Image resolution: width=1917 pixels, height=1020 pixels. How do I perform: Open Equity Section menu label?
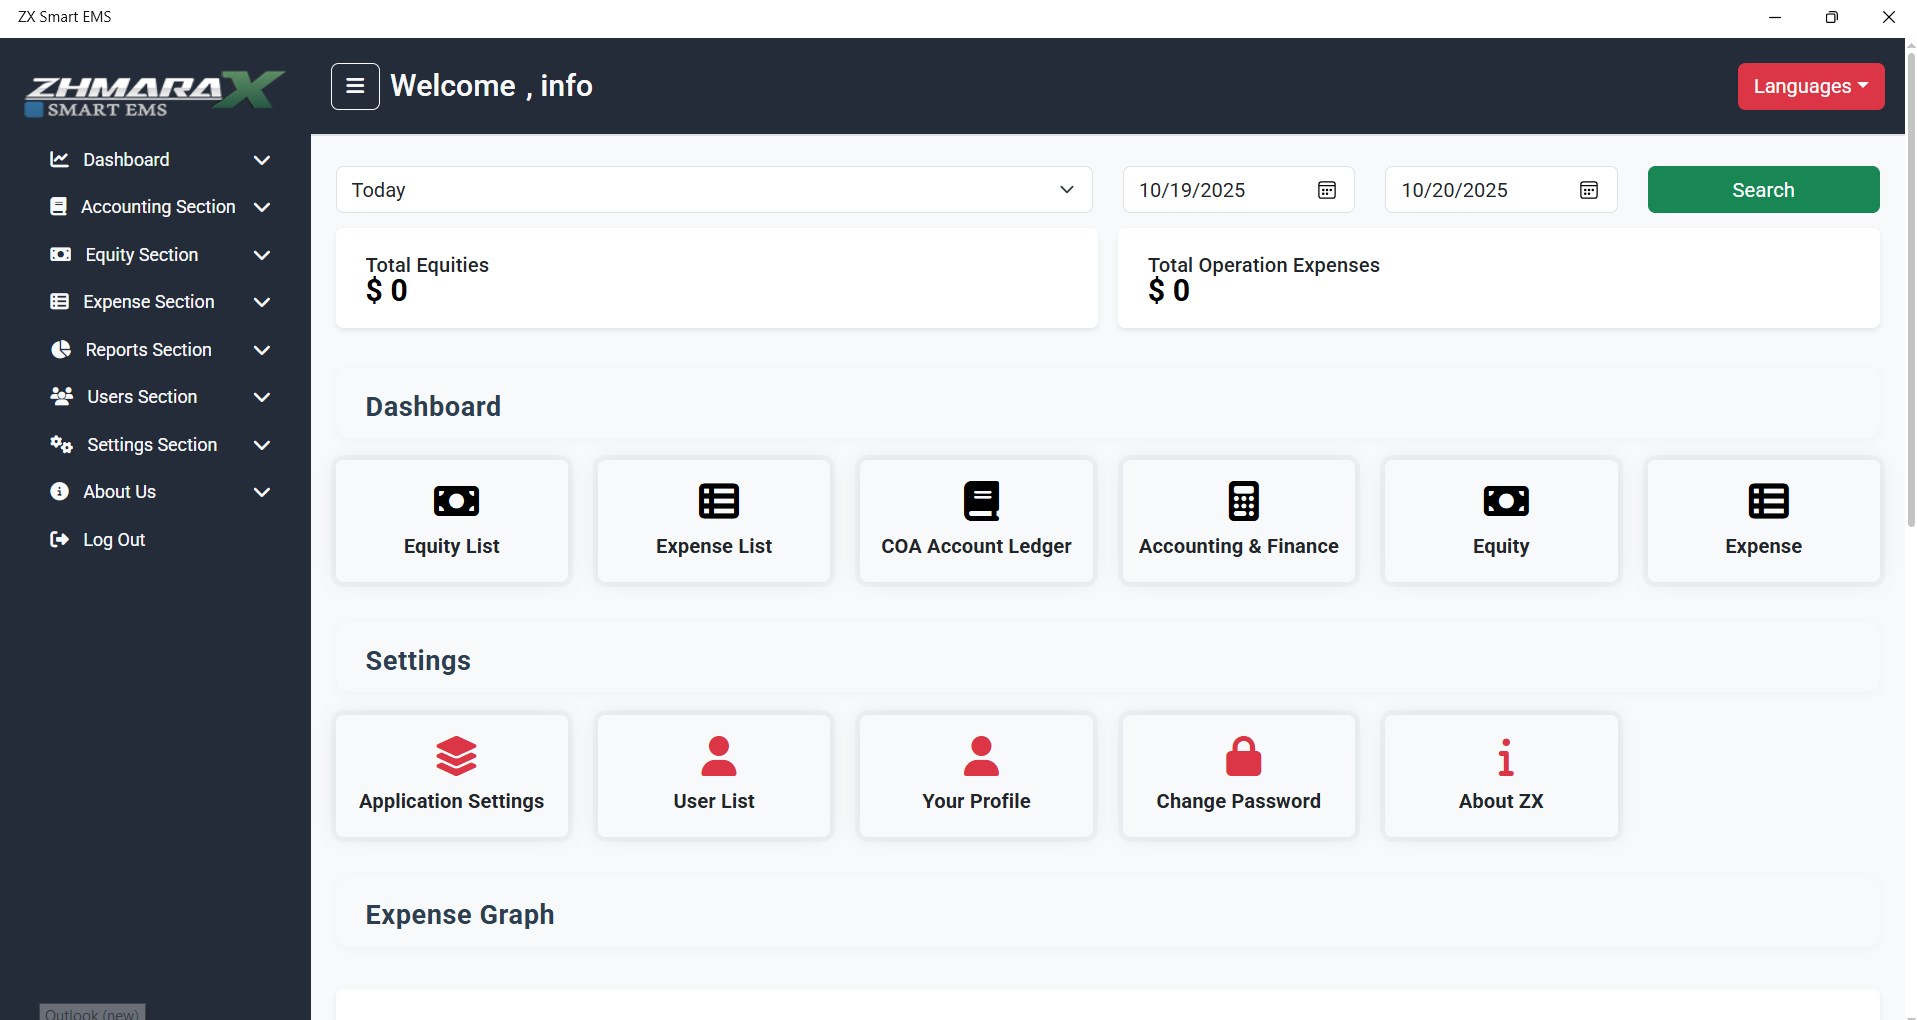(x=142, y=255)
